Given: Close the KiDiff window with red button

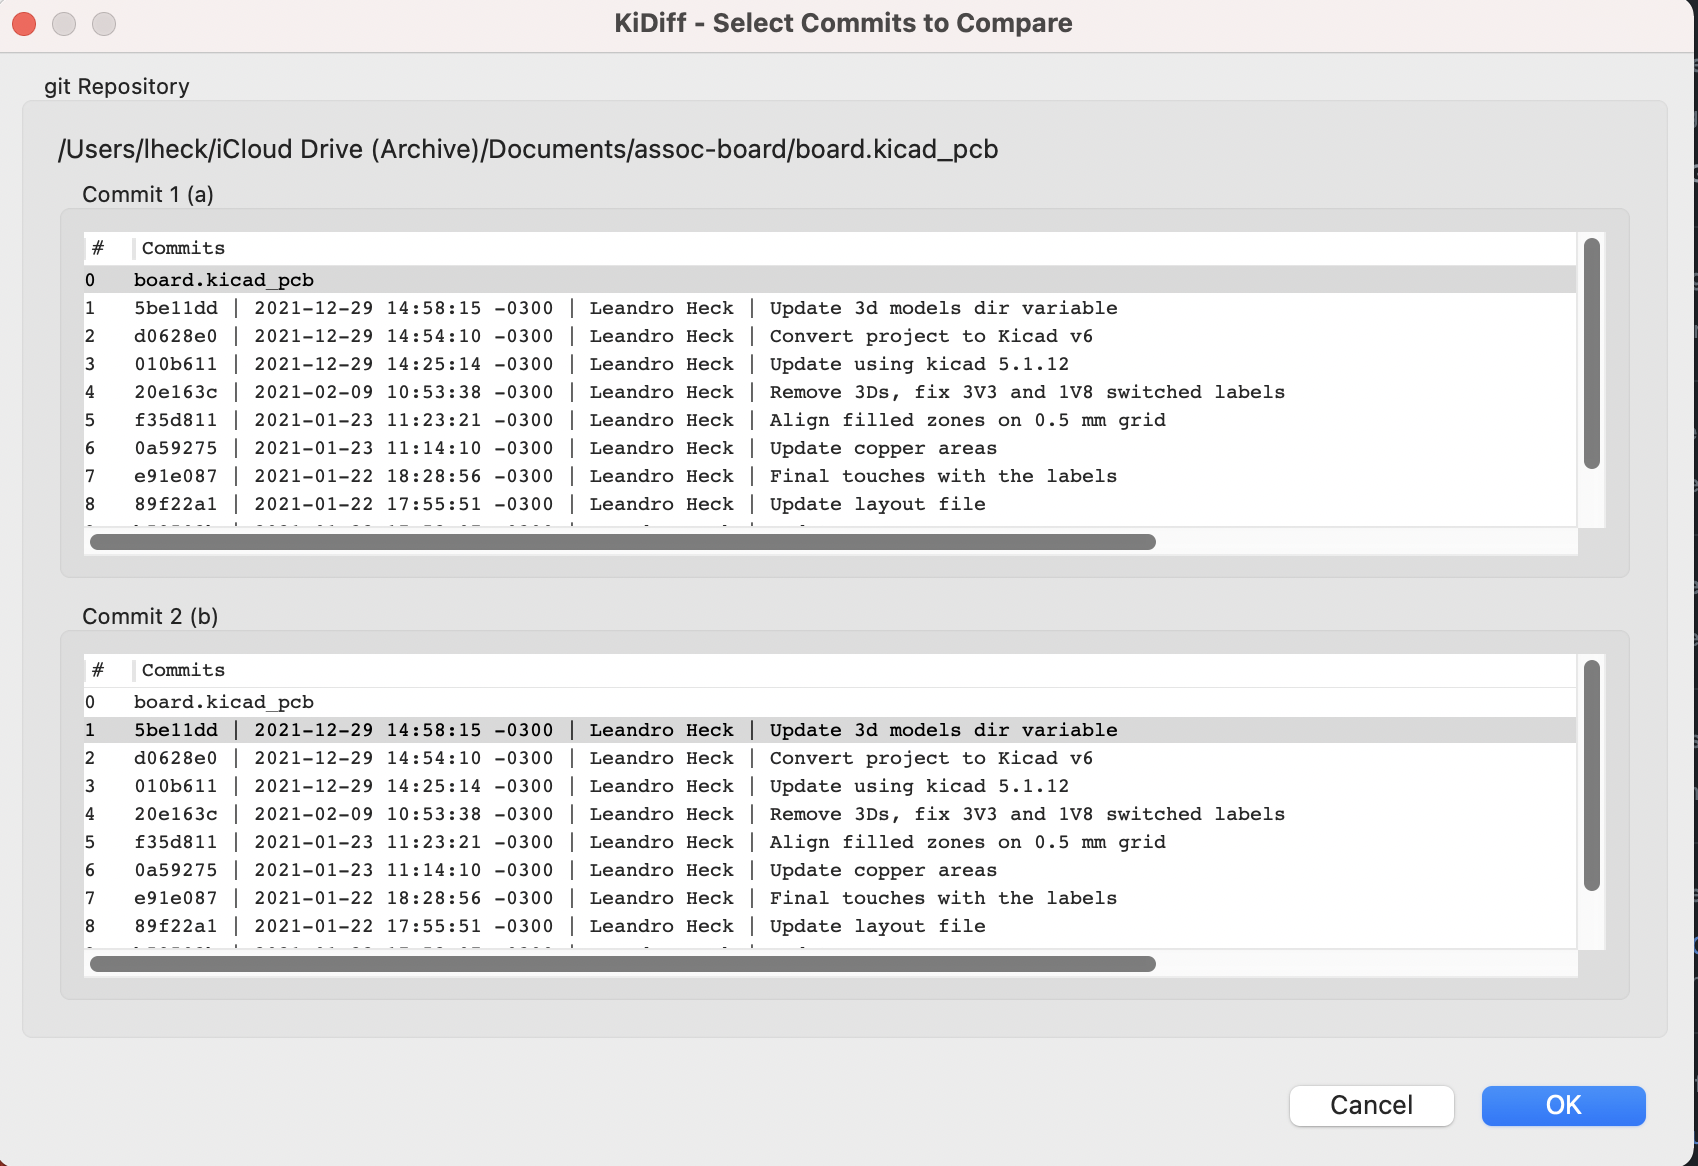Looking at the screenshot, I should [24, 23].
